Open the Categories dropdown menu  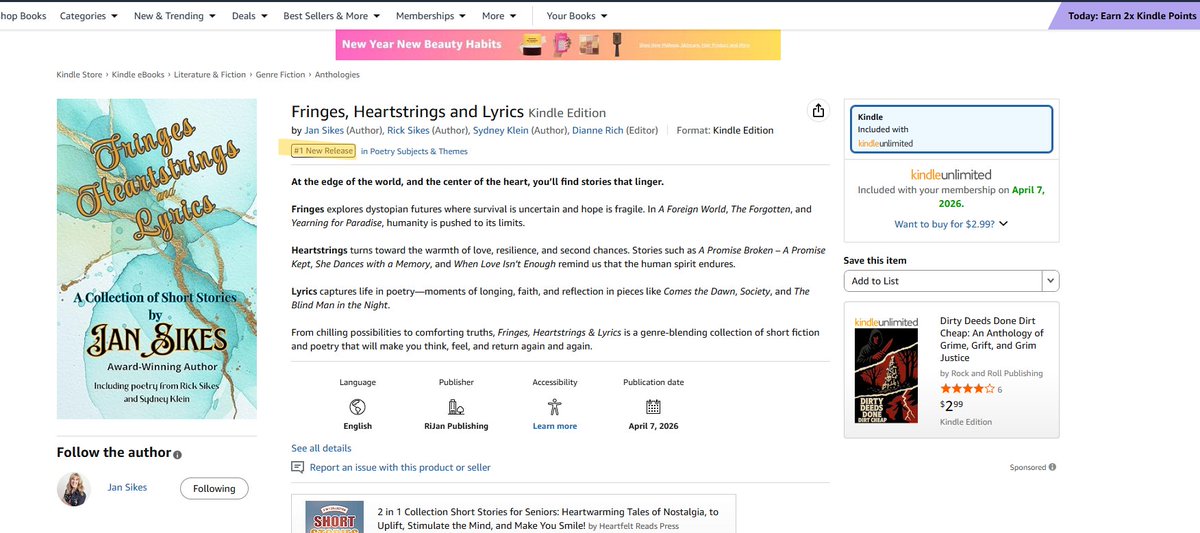click(x=88, y=16)
